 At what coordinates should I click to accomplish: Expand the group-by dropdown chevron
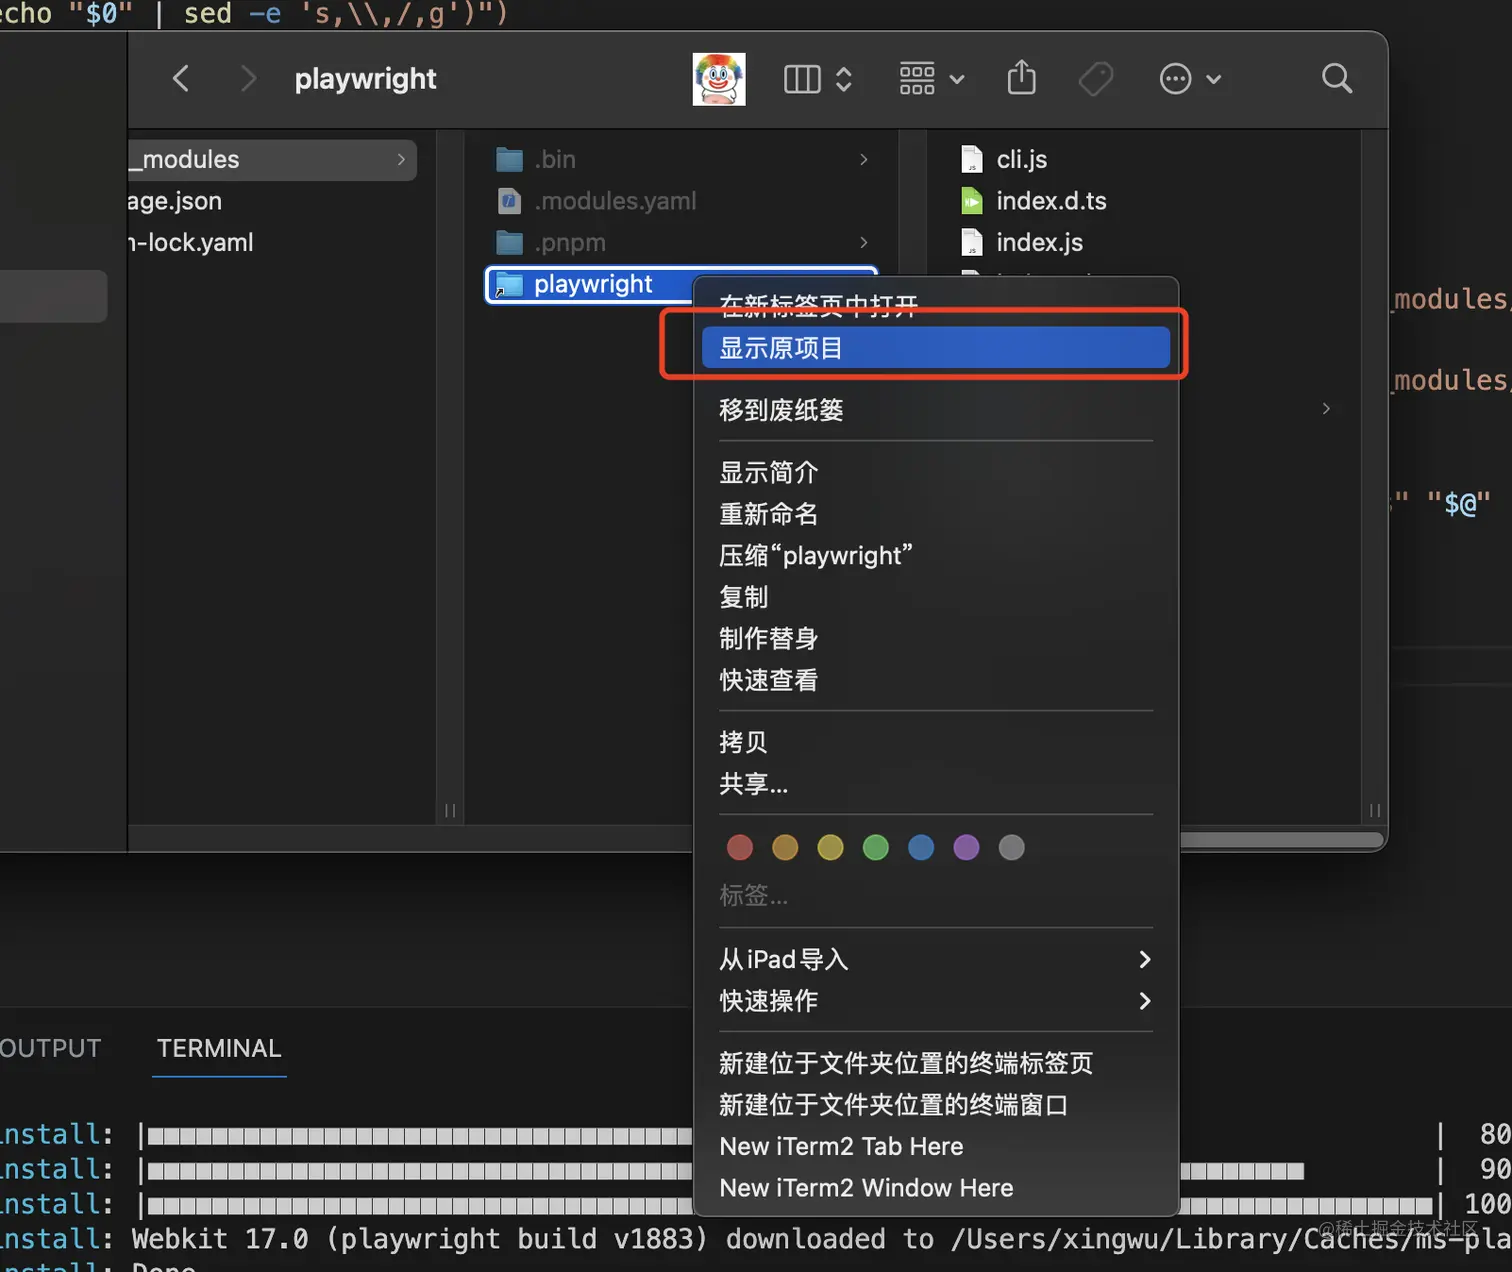pyautogui.click(x=957, y=79)
